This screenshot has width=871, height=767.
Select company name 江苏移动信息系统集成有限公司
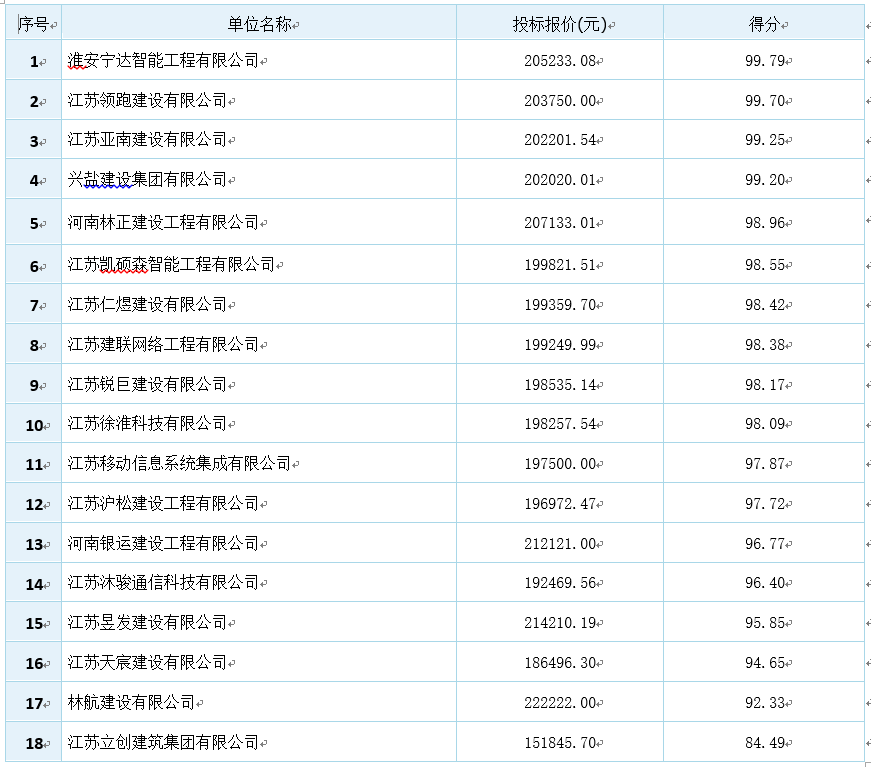pyautogui.click(x=179, y=463)
